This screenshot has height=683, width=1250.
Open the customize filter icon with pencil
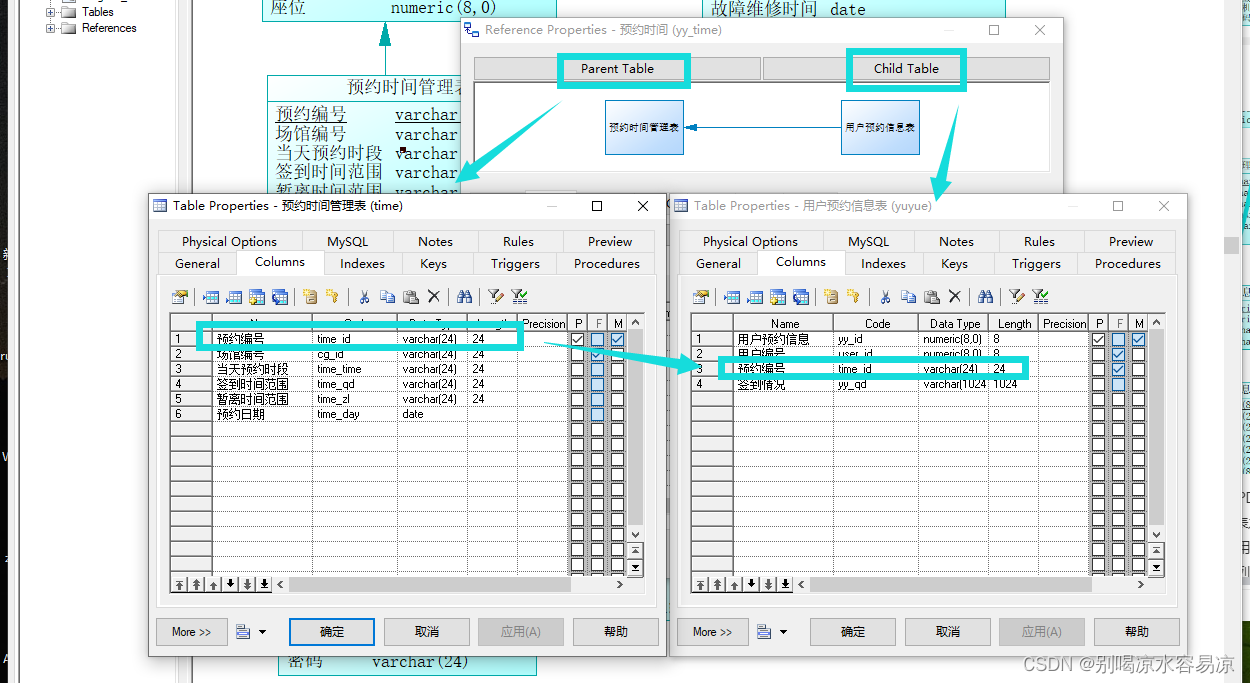click(x=495, y=296)
